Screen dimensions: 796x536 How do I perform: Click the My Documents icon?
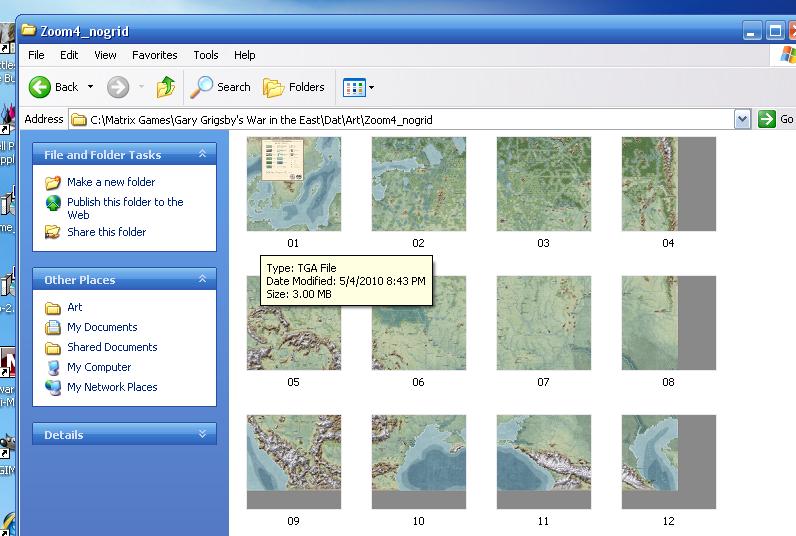click(53, 327)
